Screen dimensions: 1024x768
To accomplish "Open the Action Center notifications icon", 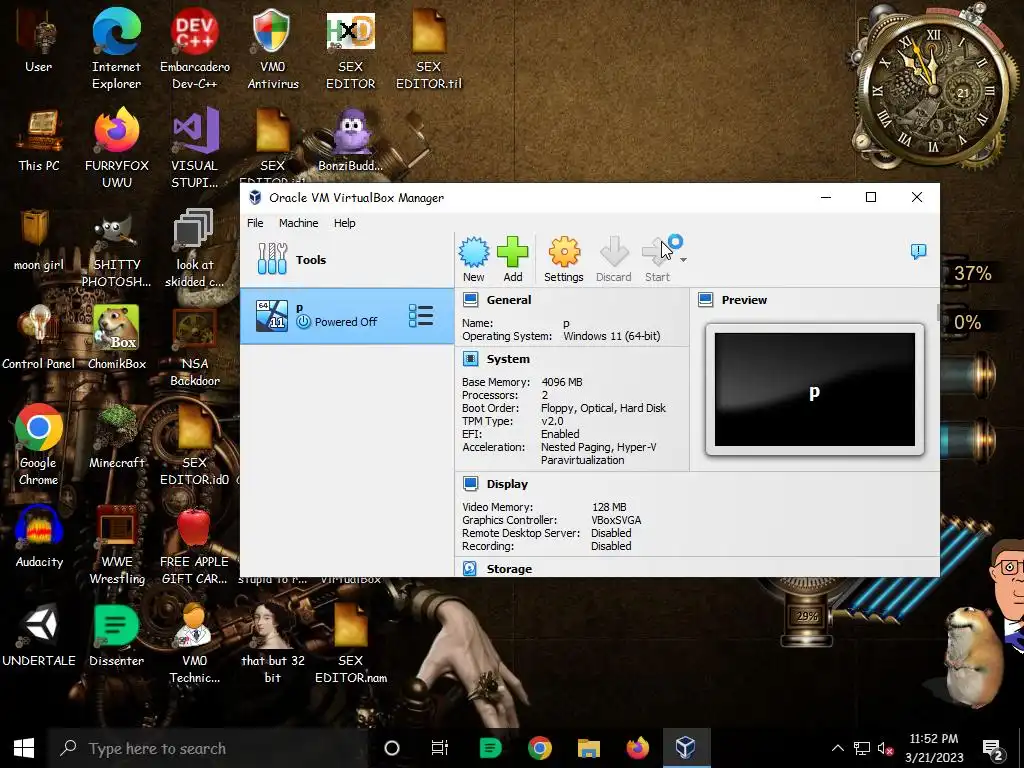I will 993,748.
